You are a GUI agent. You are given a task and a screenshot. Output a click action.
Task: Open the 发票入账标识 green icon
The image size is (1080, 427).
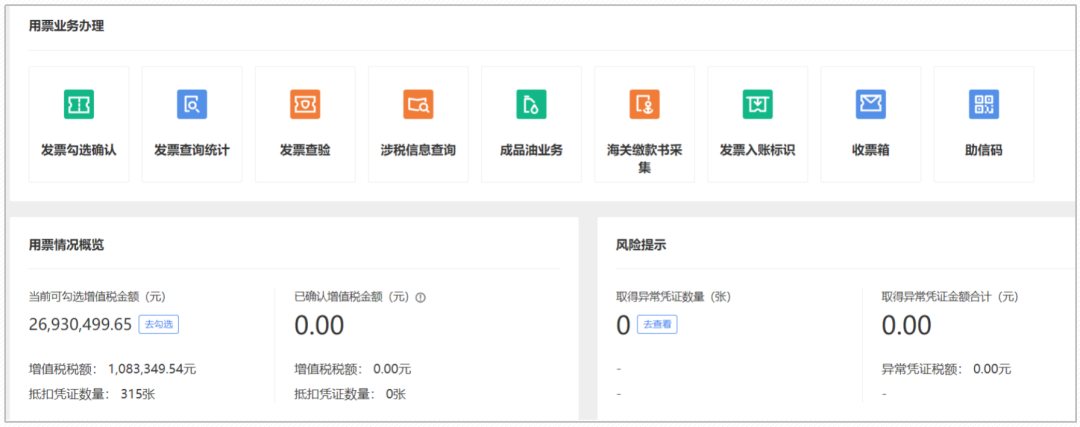[x=758, y=104]
